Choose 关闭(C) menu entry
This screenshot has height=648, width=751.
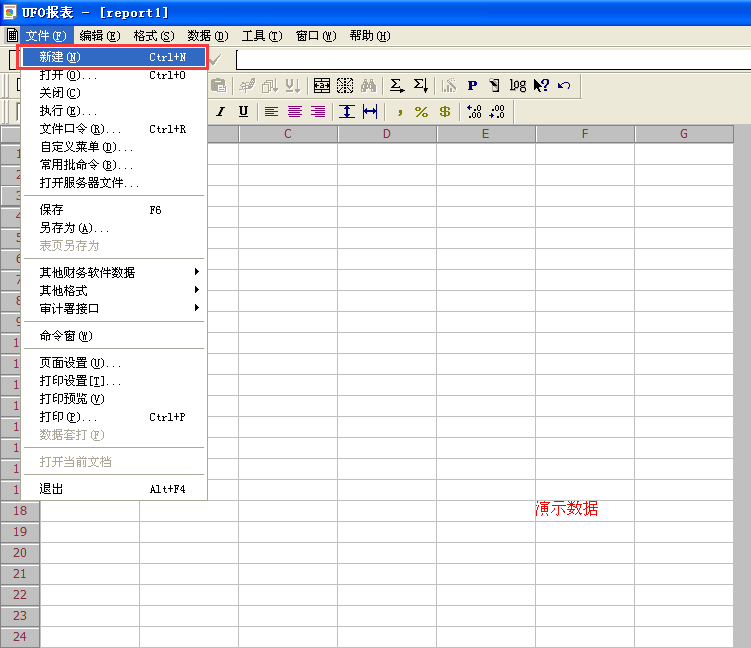pyautogui.click(x=114, y=93)
